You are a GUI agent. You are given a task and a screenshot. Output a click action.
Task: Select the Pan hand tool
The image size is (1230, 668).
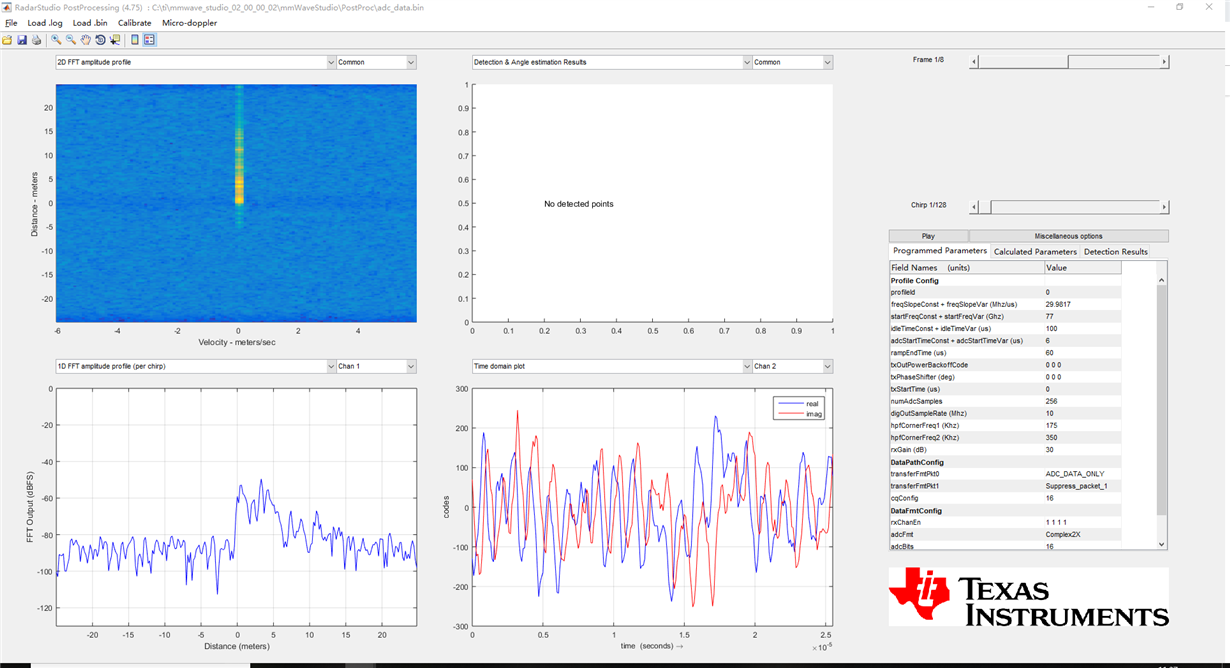[x=86, y=40]
